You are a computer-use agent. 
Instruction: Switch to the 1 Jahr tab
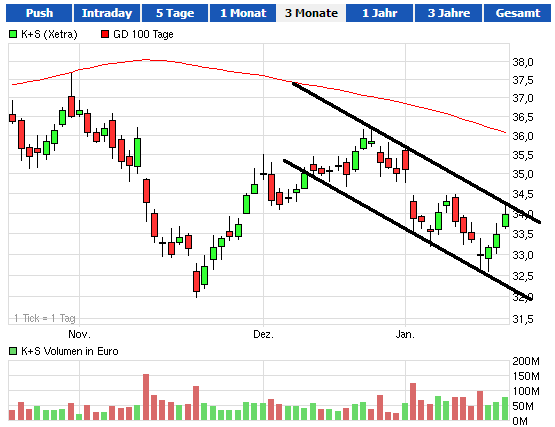click(x=379, y=13)
